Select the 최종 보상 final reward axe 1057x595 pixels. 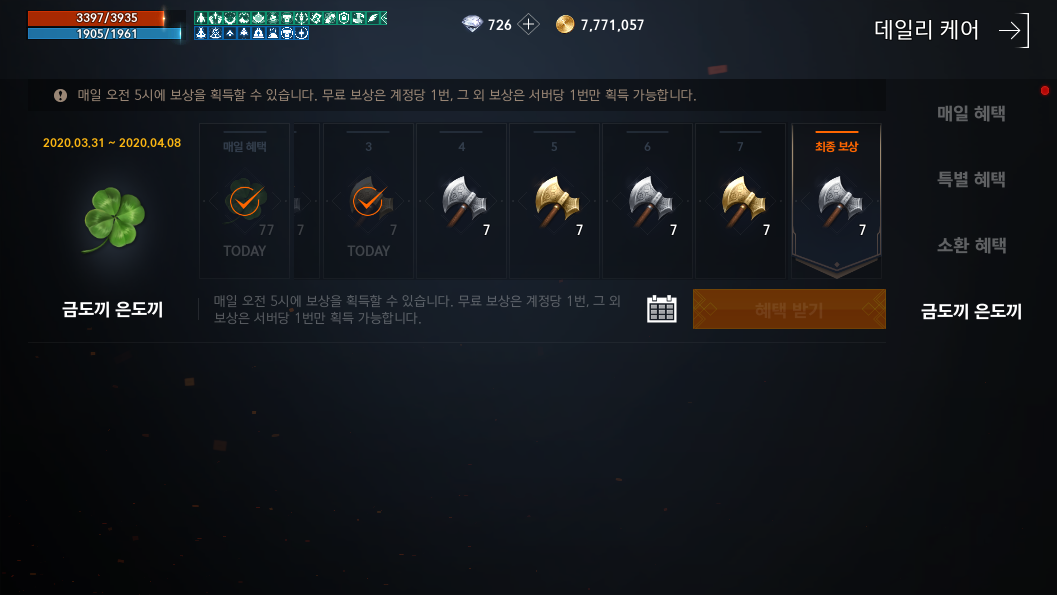(x=836, y=201)
